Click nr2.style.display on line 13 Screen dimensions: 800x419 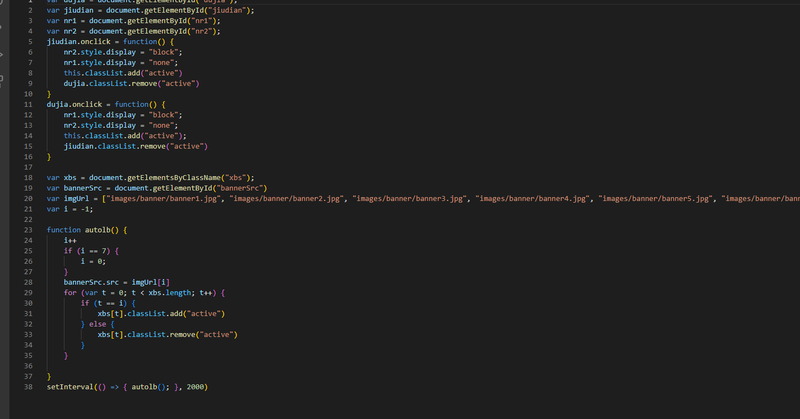tap(99, 126)
